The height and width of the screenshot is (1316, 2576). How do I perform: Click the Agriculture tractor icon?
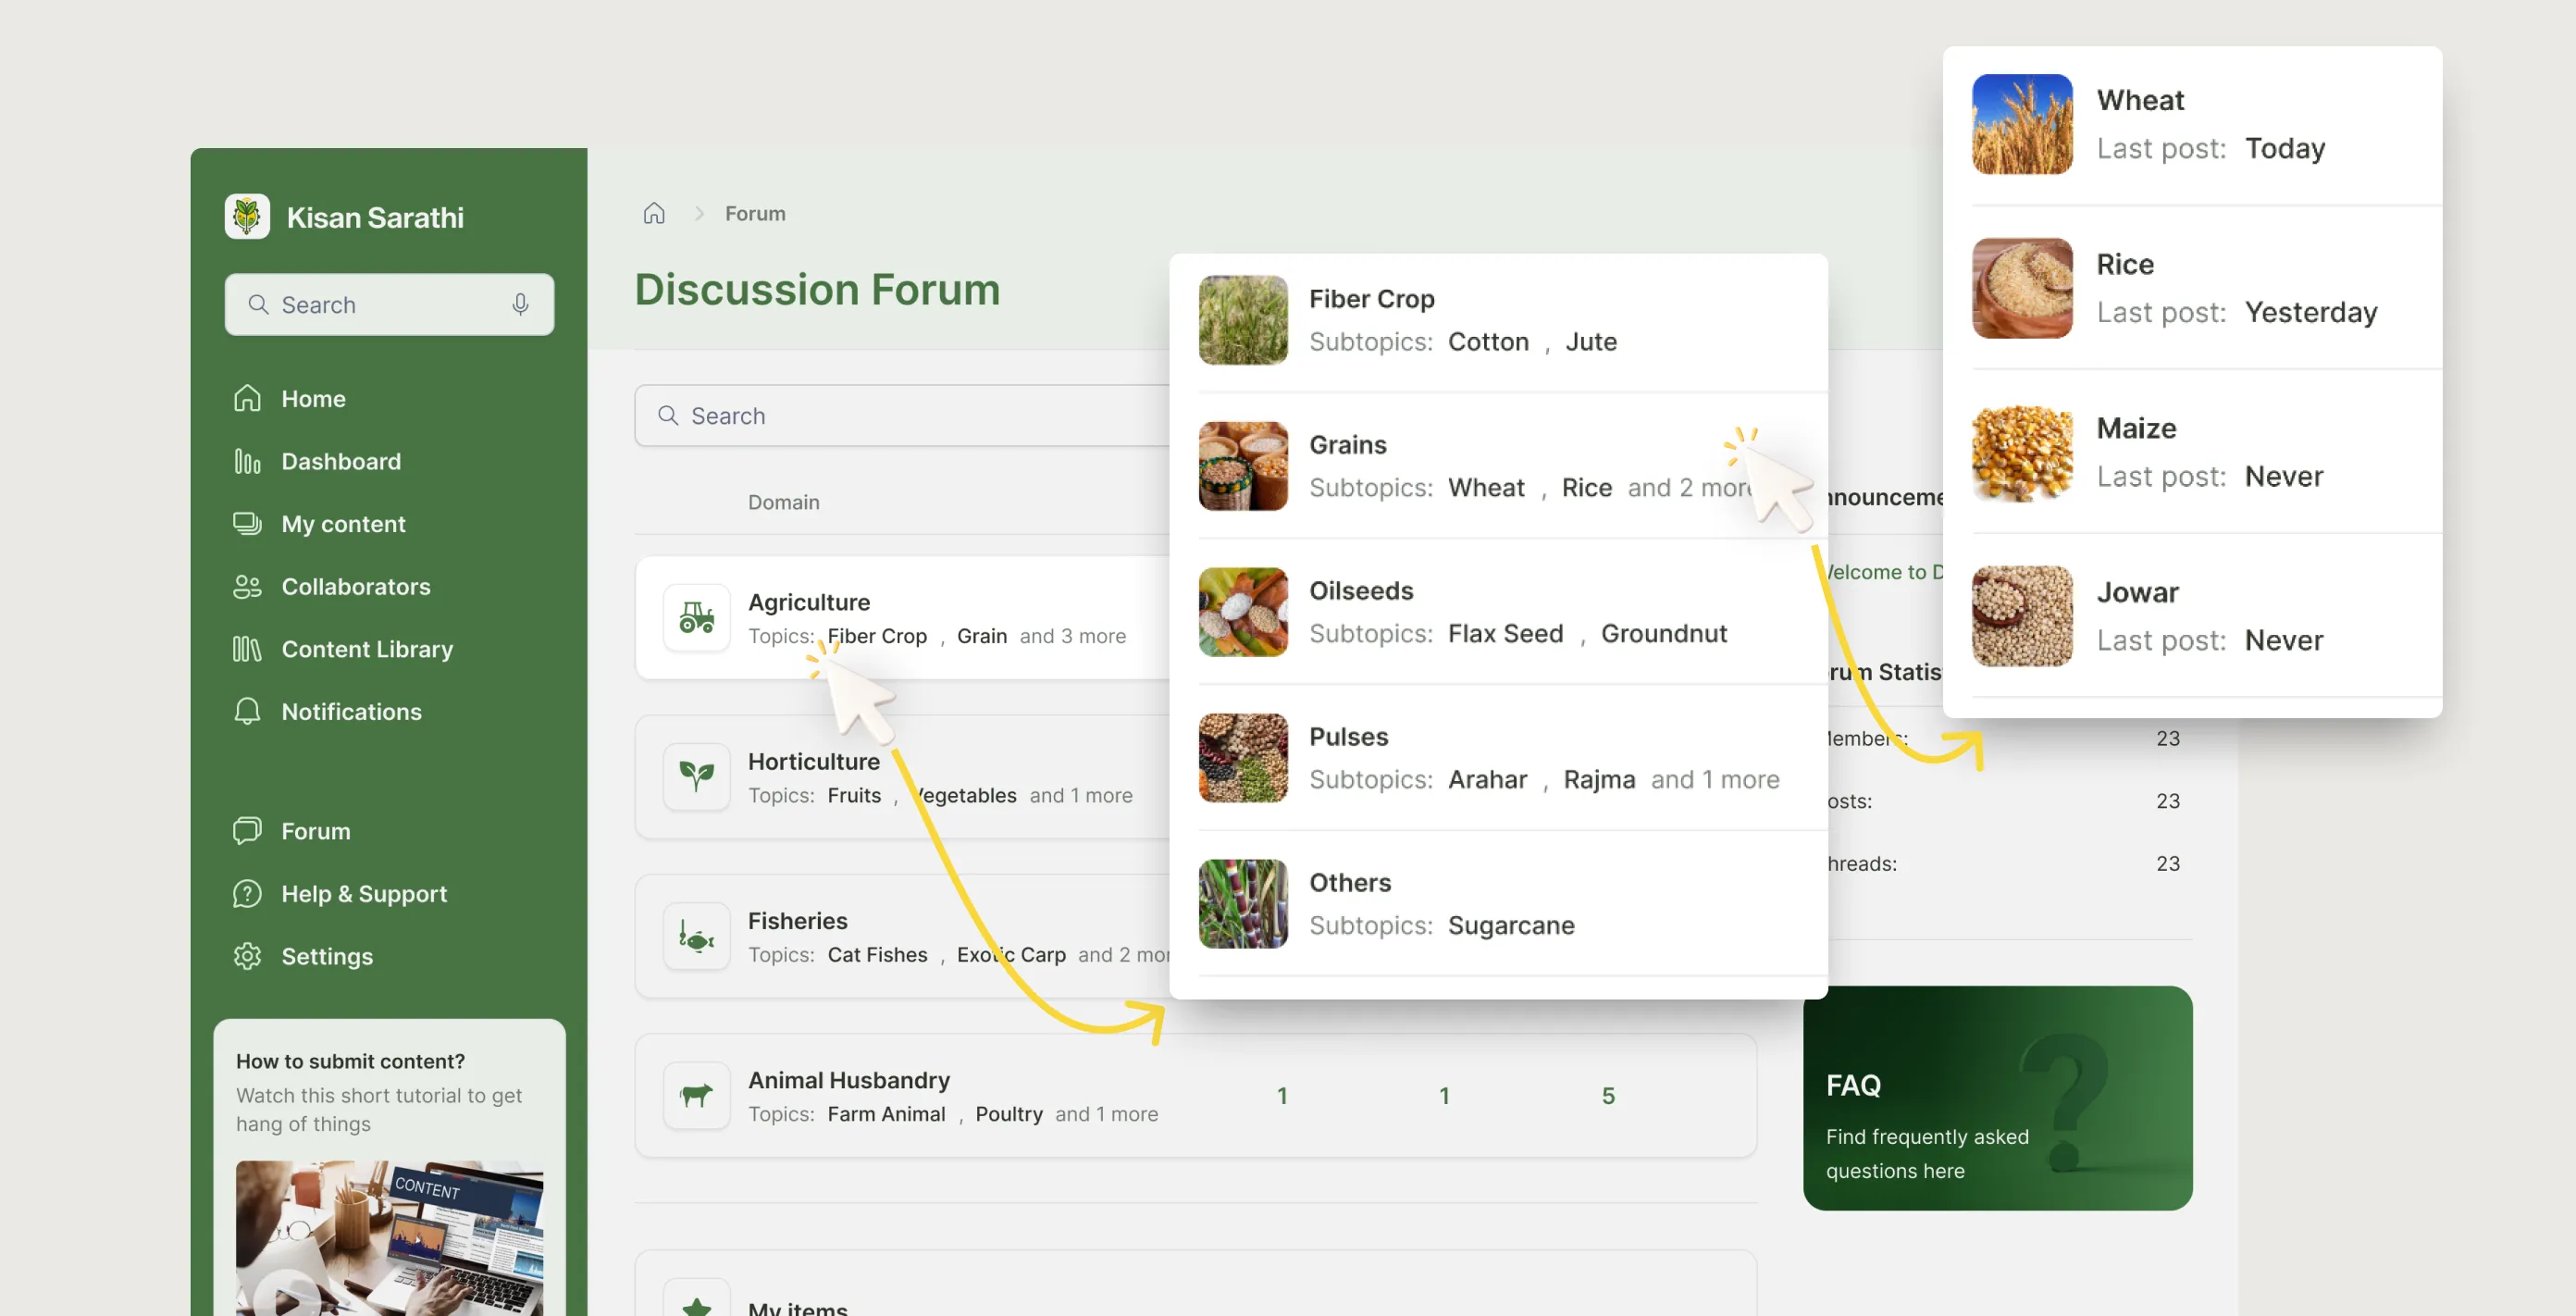point(696,617)
